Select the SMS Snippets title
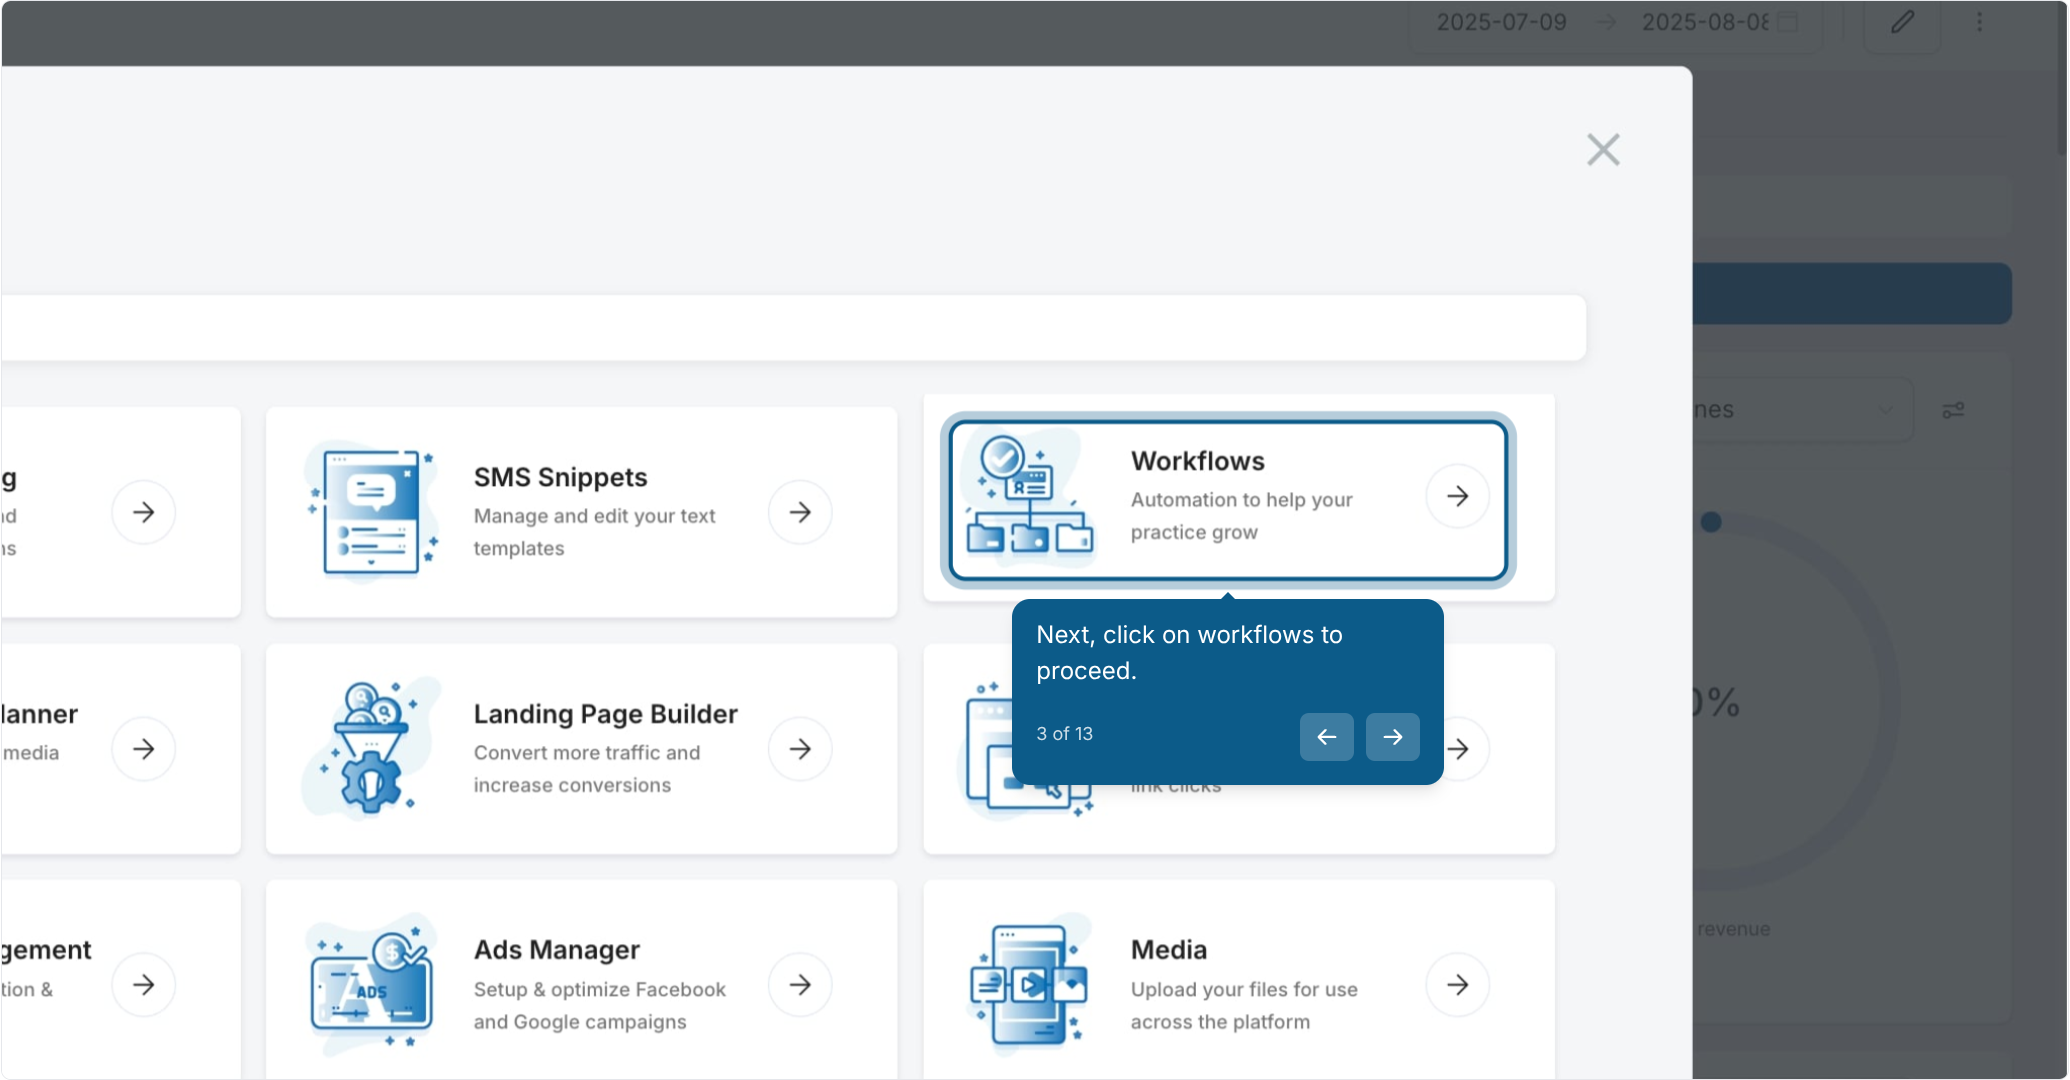Viewport: 2070px width, 1080px height. [560, 477]
